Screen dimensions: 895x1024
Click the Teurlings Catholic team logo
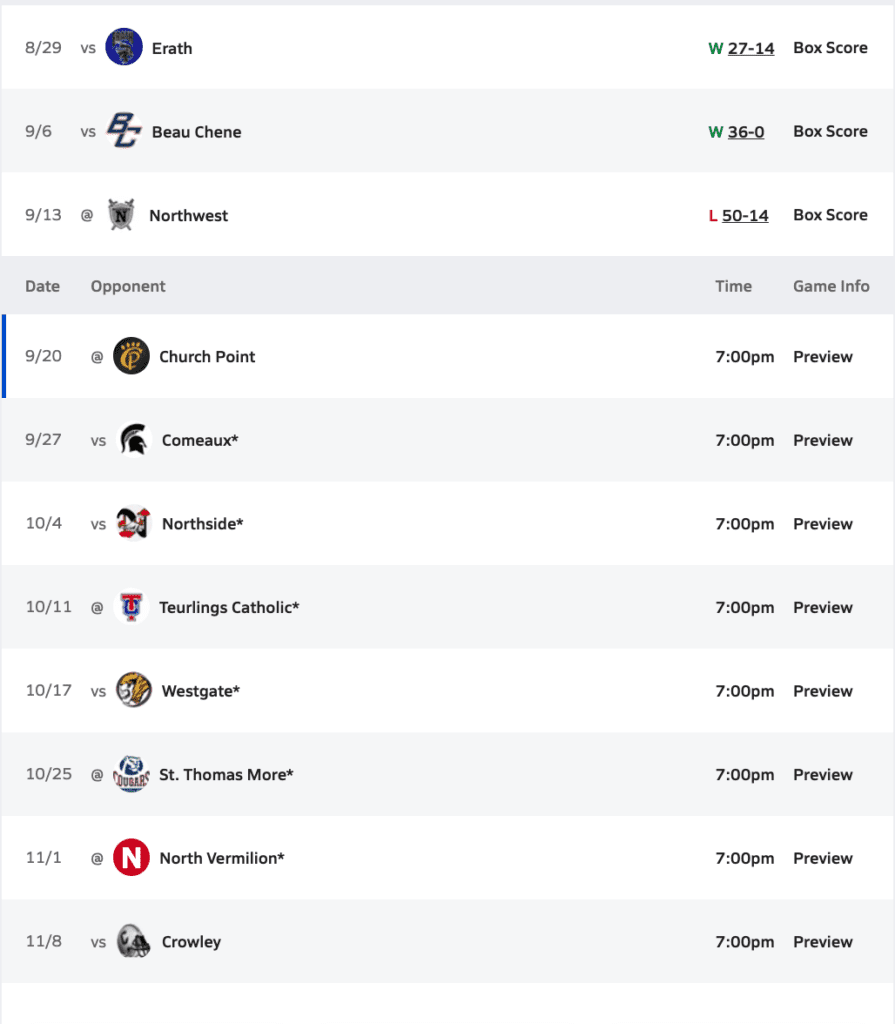tap(131, 607)
